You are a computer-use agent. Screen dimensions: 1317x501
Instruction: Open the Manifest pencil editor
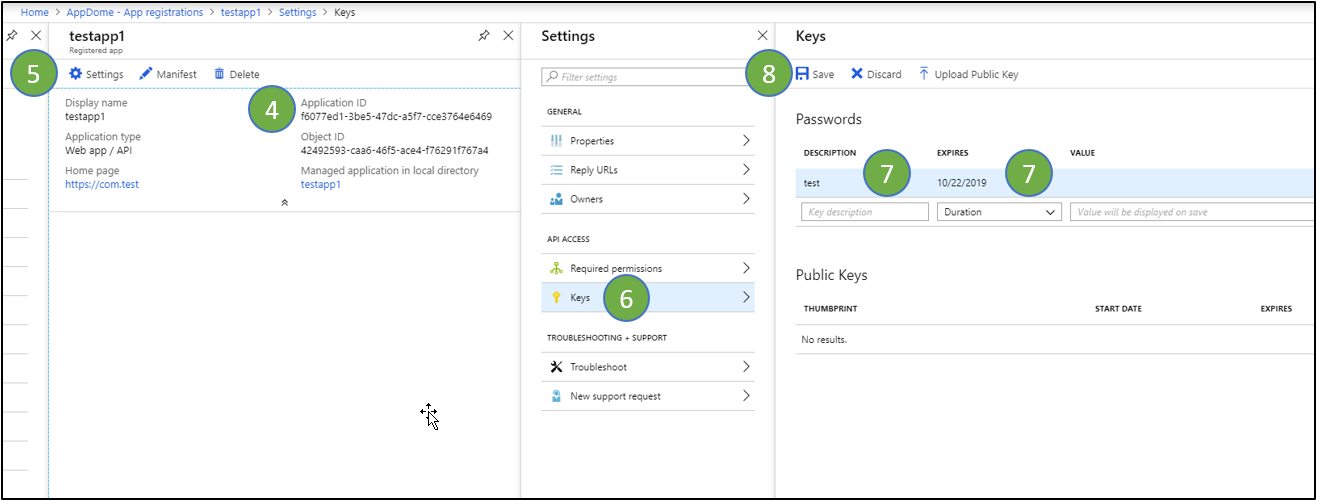point(146,74)
